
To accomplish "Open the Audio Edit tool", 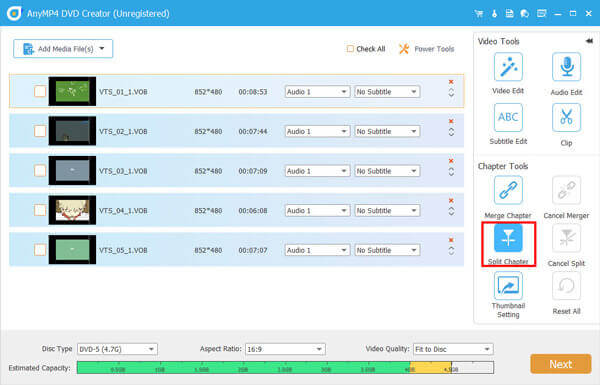I will pyautogui.click(x=566, y=67).
